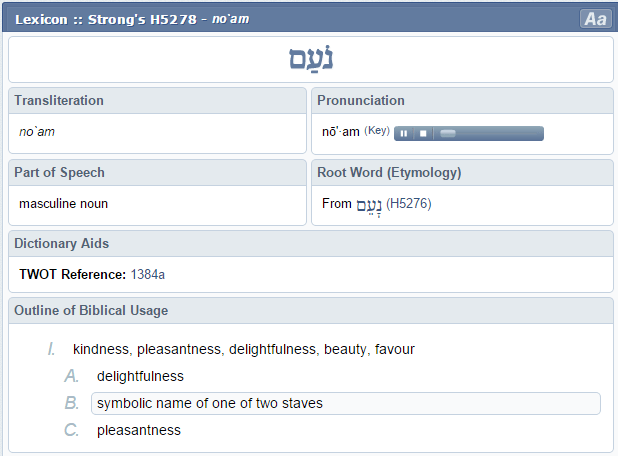Click the pronunciation text nō'·am
The height and width of the screenshot is (456, 618).
click(x=340, y=132)
